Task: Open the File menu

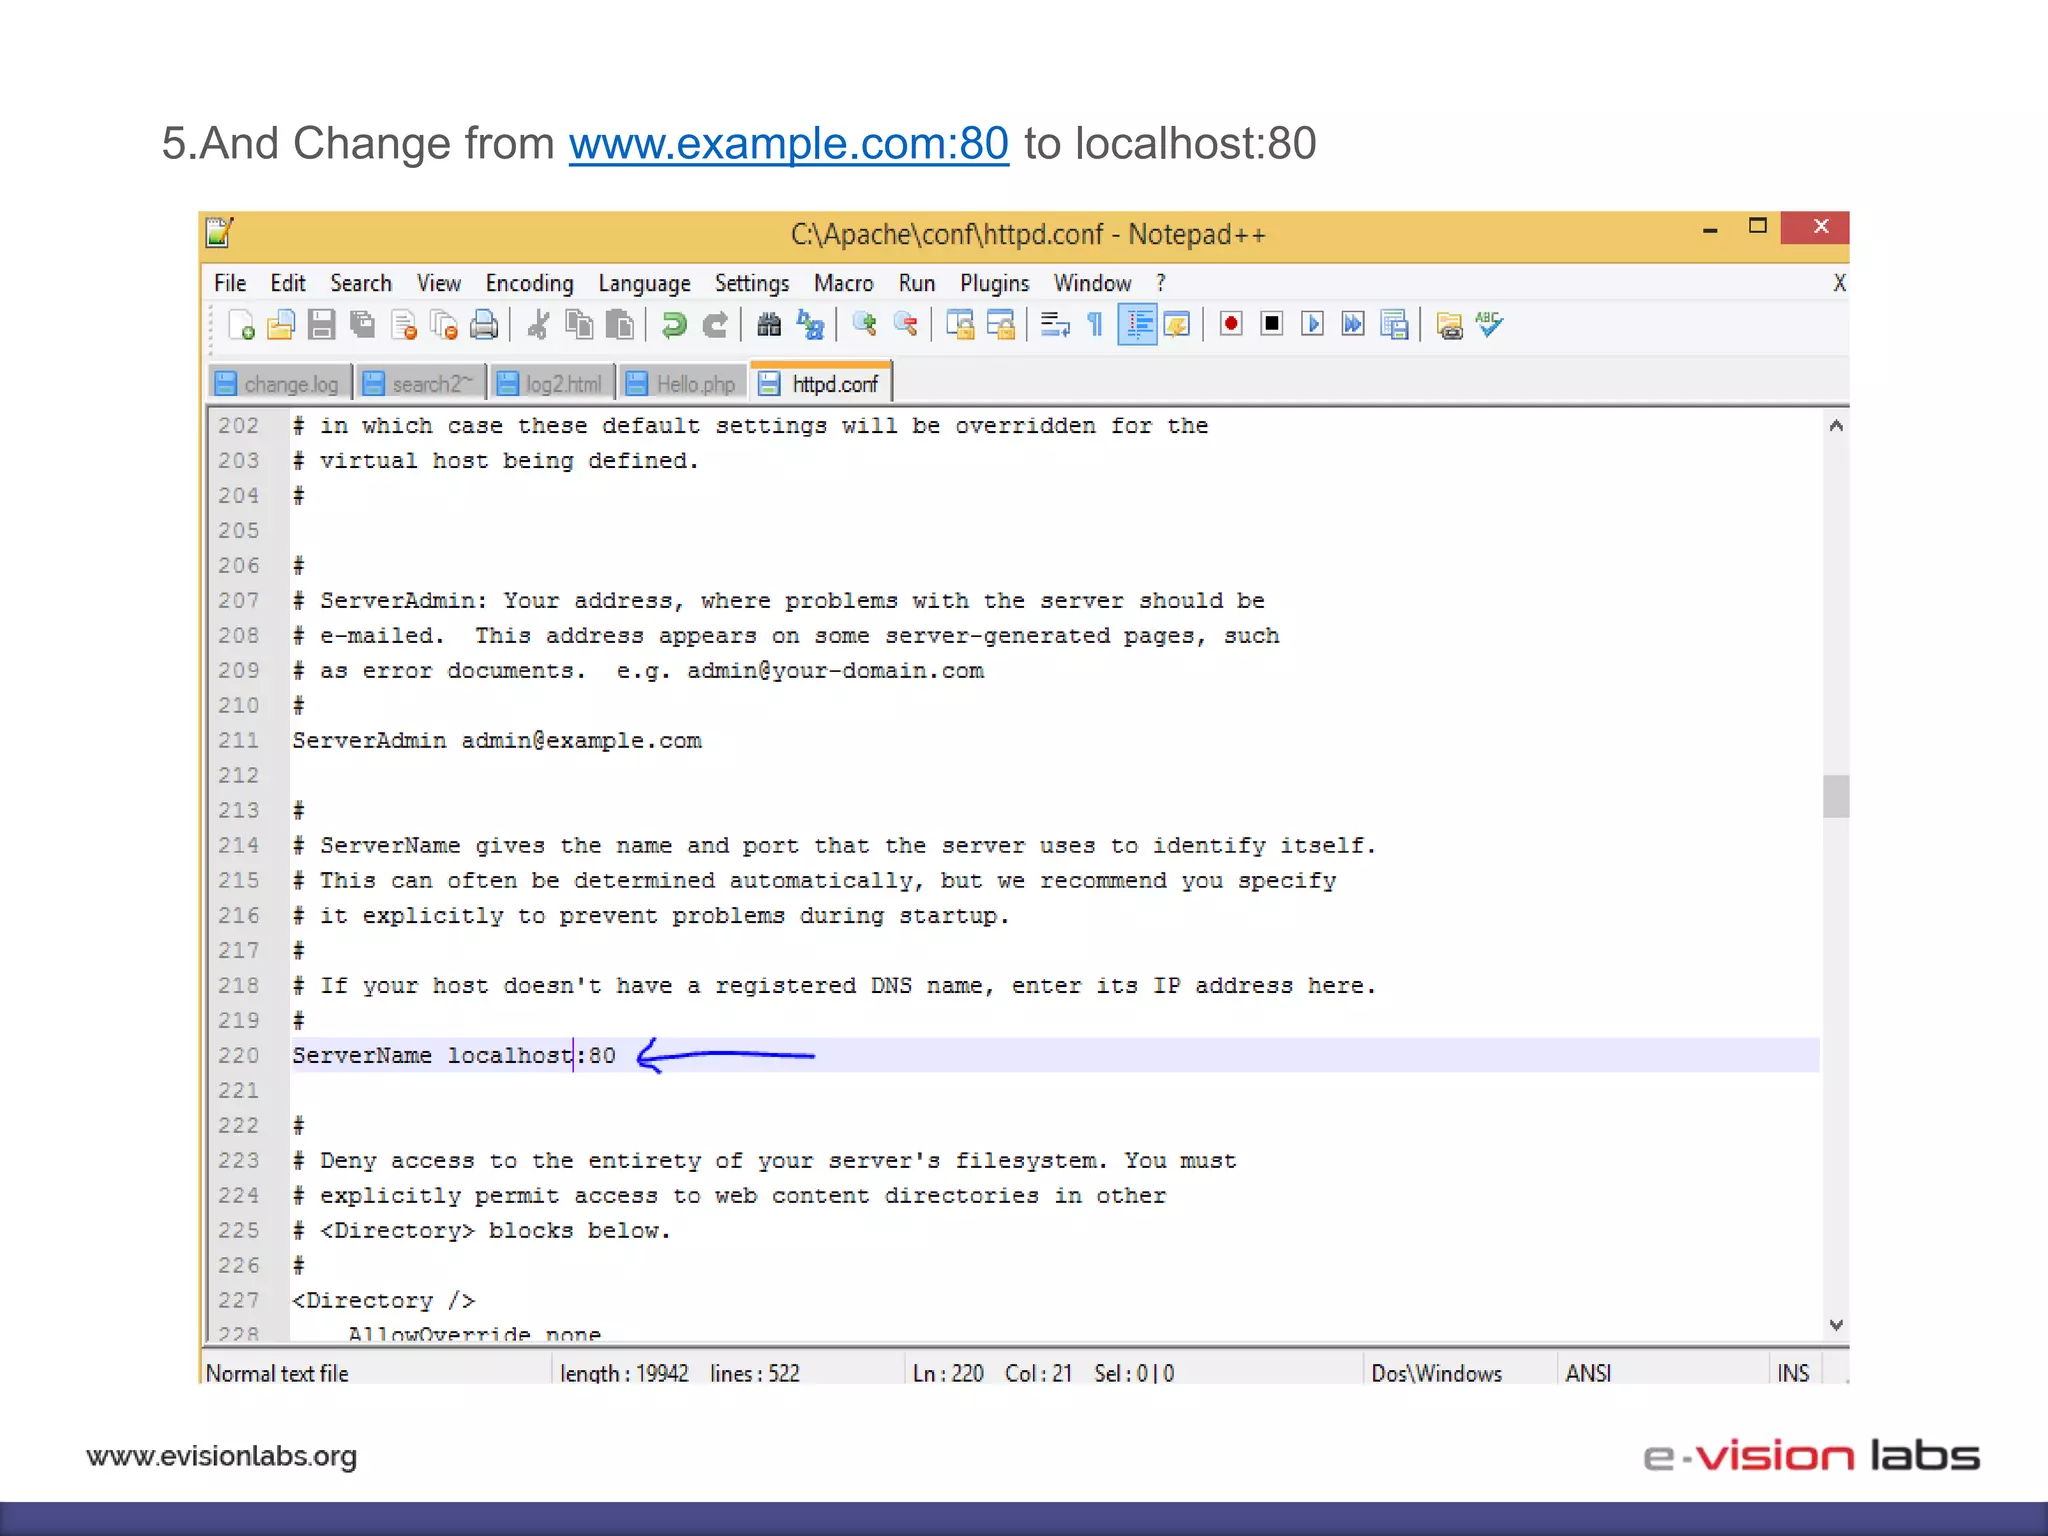Action: point(230,283)
